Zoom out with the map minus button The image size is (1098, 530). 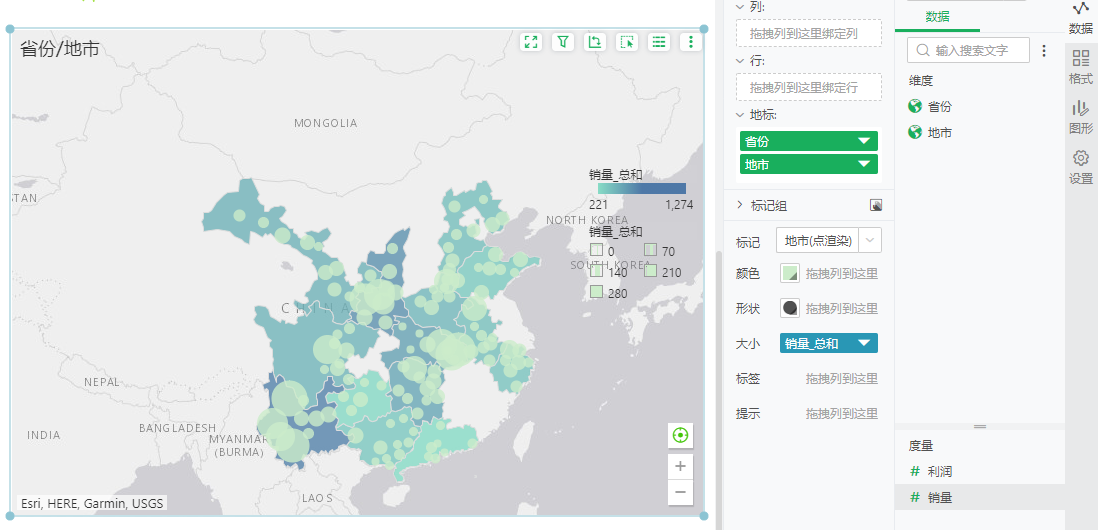point(680,491)
